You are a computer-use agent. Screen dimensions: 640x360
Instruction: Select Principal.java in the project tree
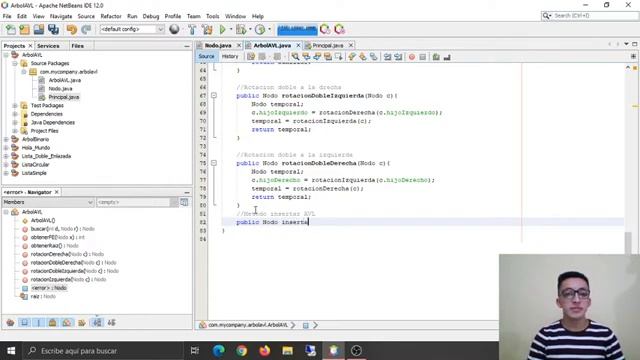pyautogui.click(x=64, y=97)
